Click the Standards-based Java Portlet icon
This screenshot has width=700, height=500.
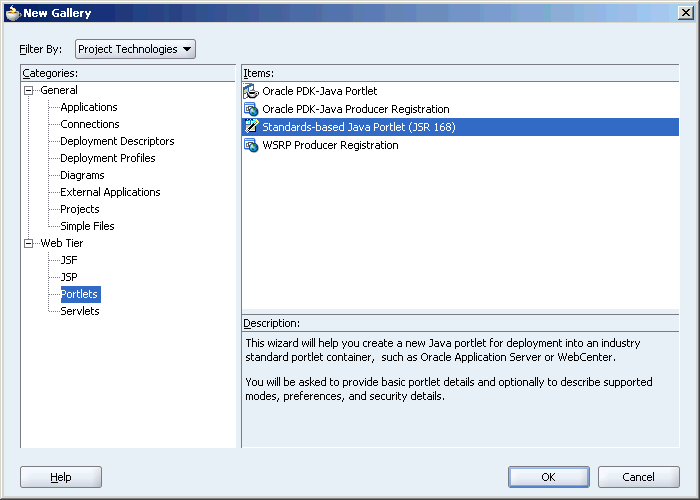[251, 127]
